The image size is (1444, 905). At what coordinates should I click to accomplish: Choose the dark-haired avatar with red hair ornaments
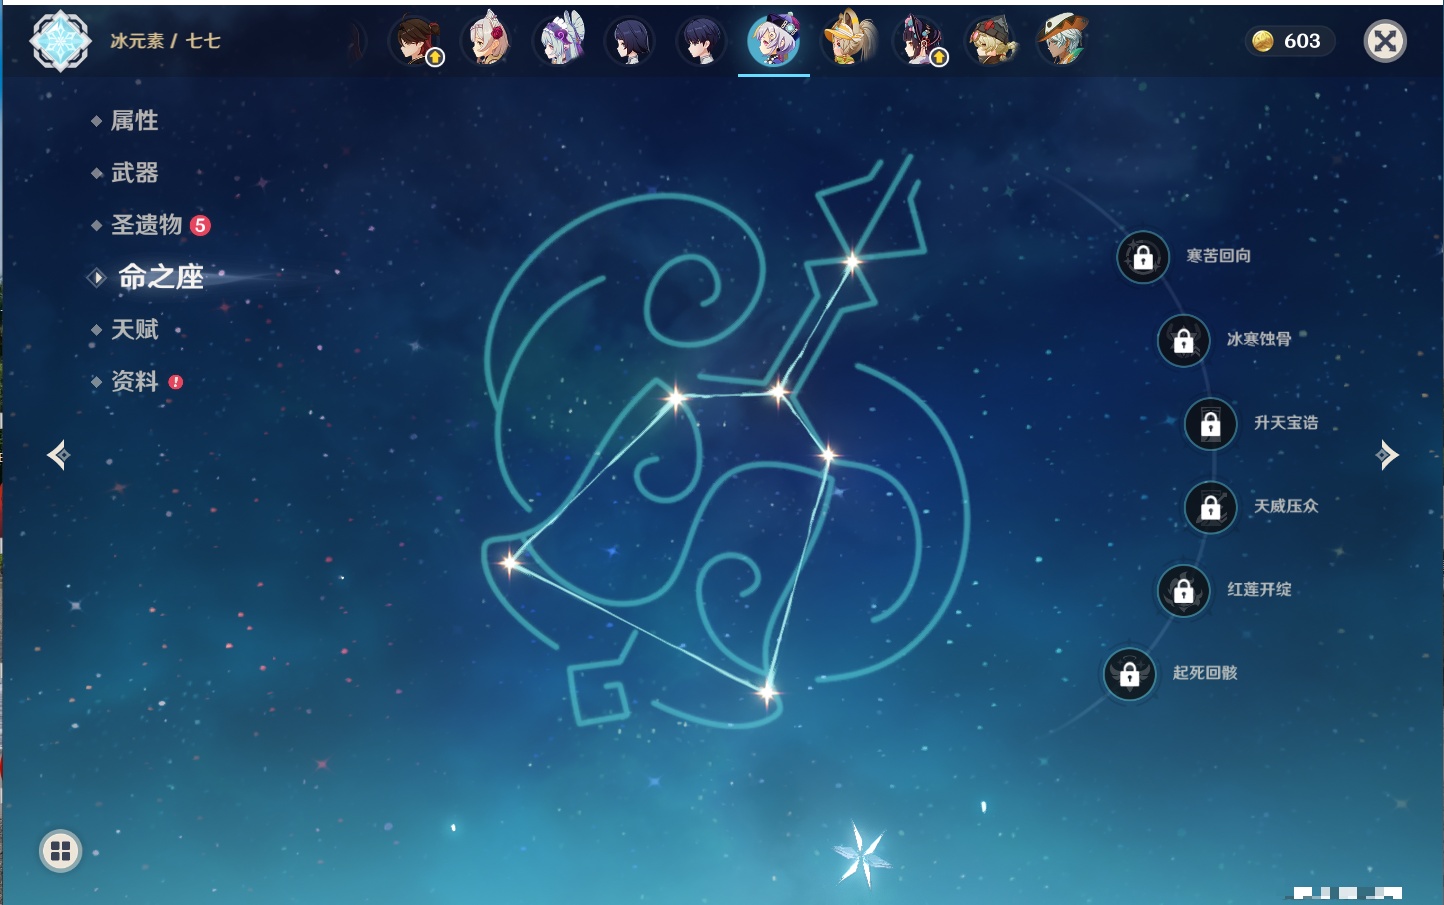(x=920, y=41)
